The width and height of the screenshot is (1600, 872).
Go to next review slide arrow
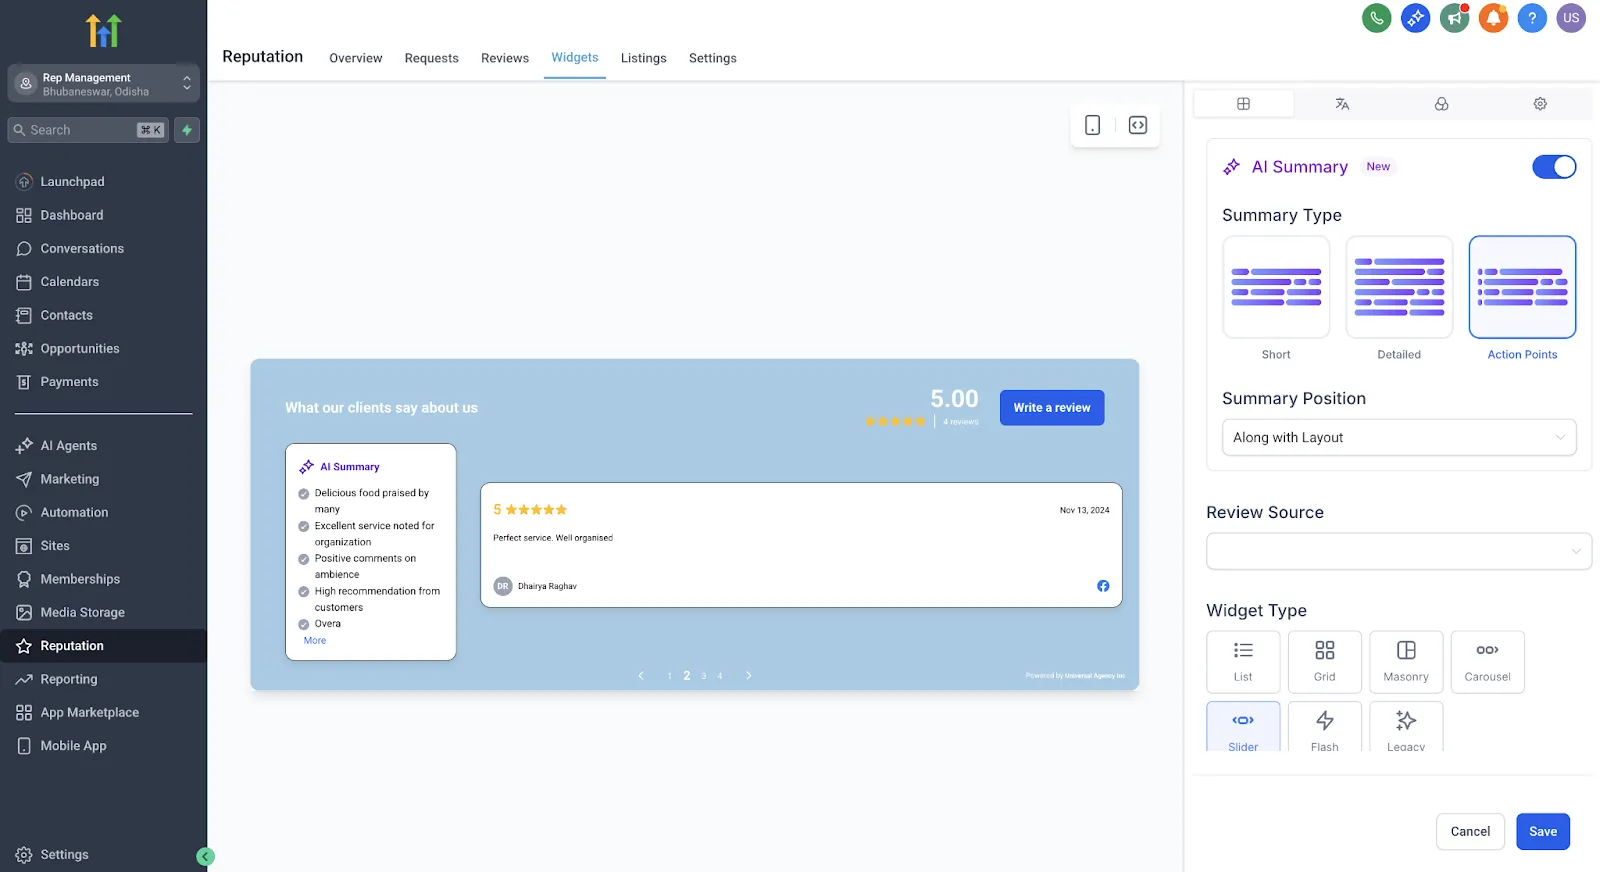748,676
